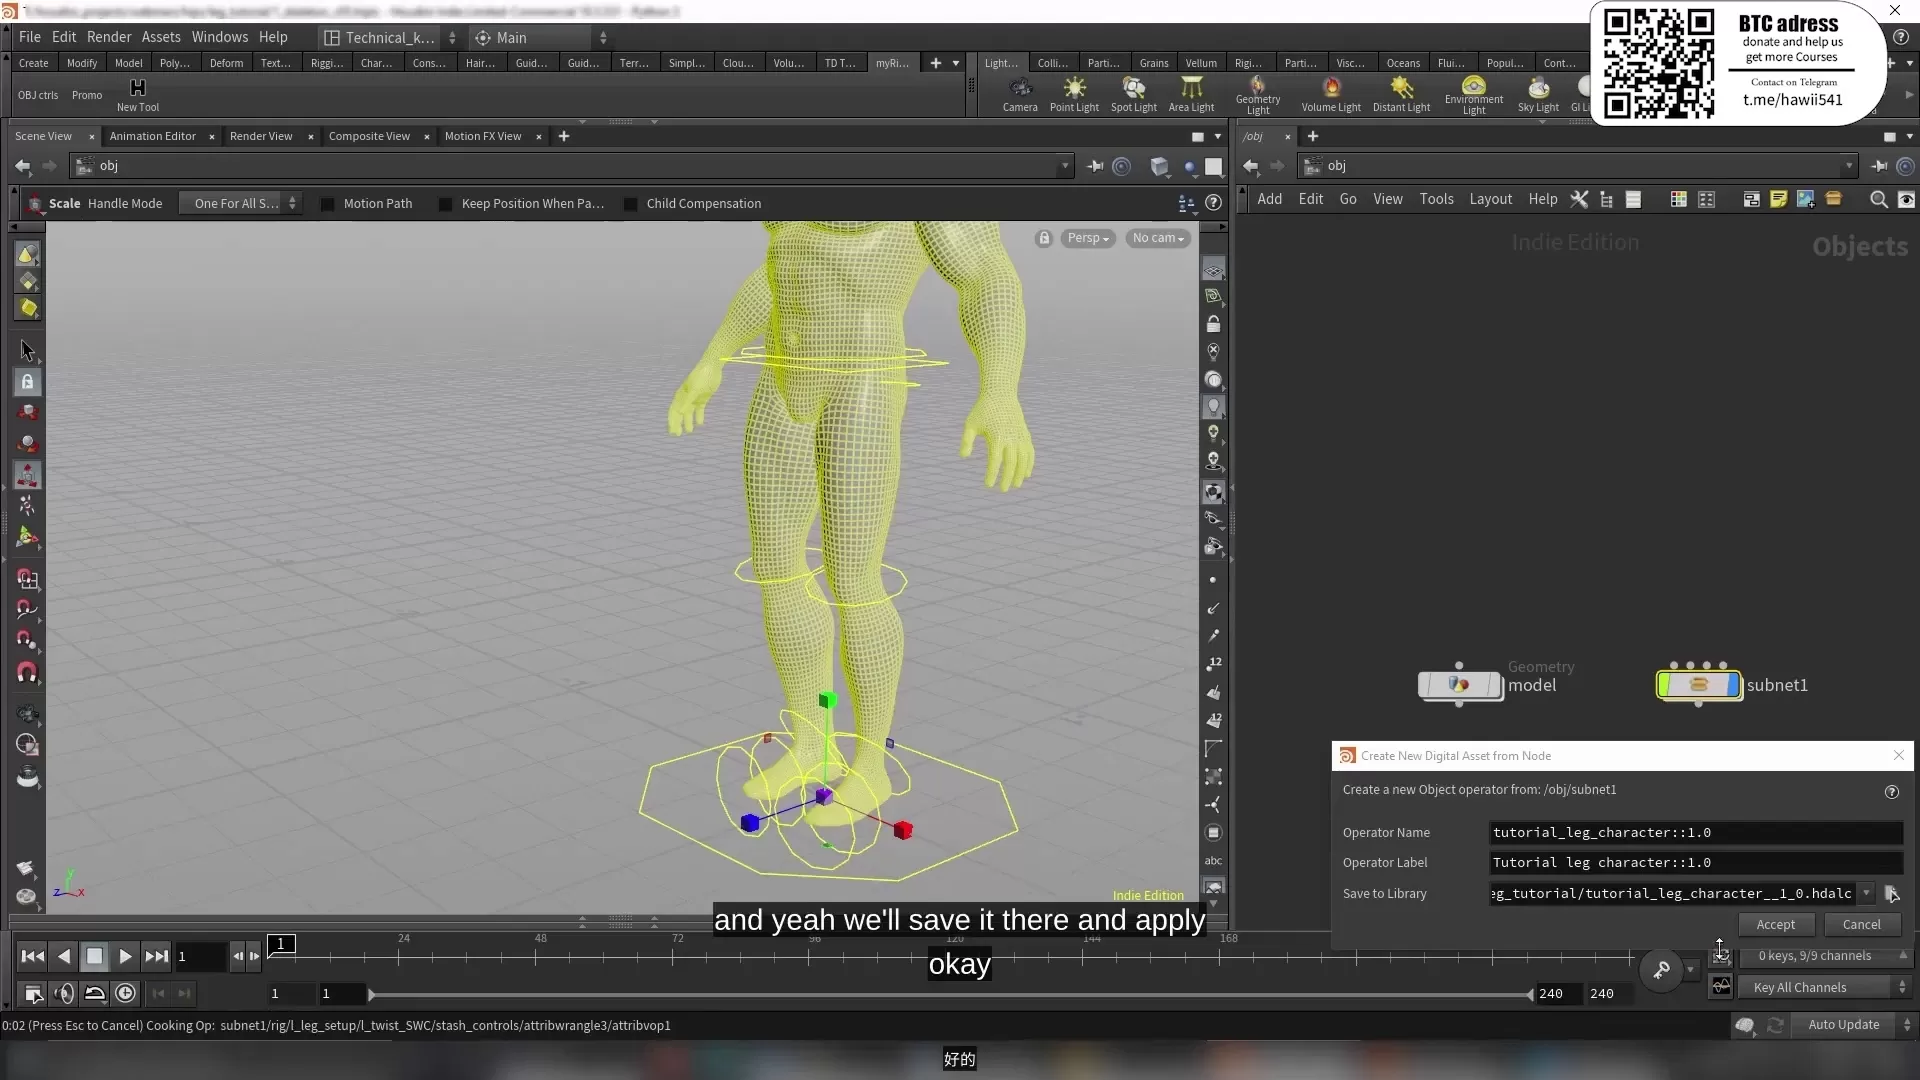Select the arrow Select tool in viewport toolbar
Image resolution: width=1920 pixels, height=1080 pixels.
point(27,351)
